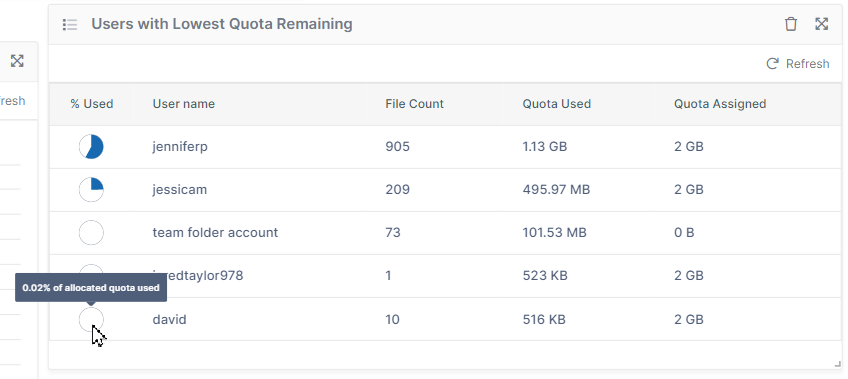Image resolution: width=848 pixels, height=379 pixels.
Task: Sort by File Count column header
Action: coord(414,104)
